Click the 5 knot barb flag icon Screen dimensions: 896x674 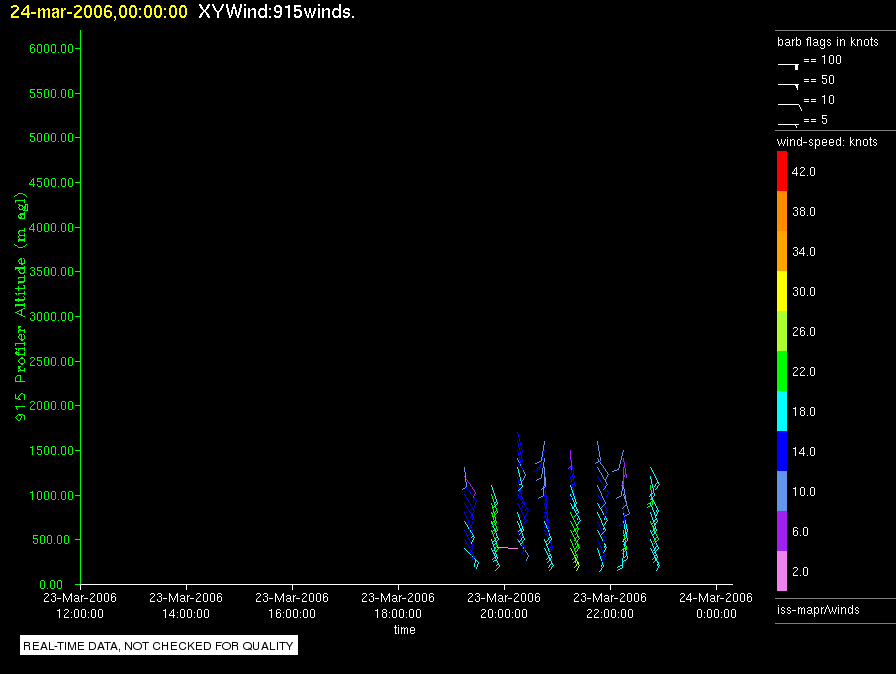pos(788,125)
